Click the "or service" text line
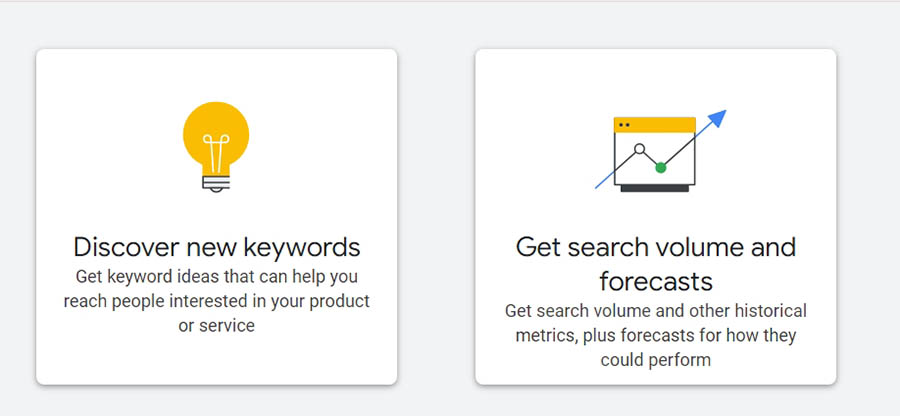The image size is (900, 416). coord(216,326)
